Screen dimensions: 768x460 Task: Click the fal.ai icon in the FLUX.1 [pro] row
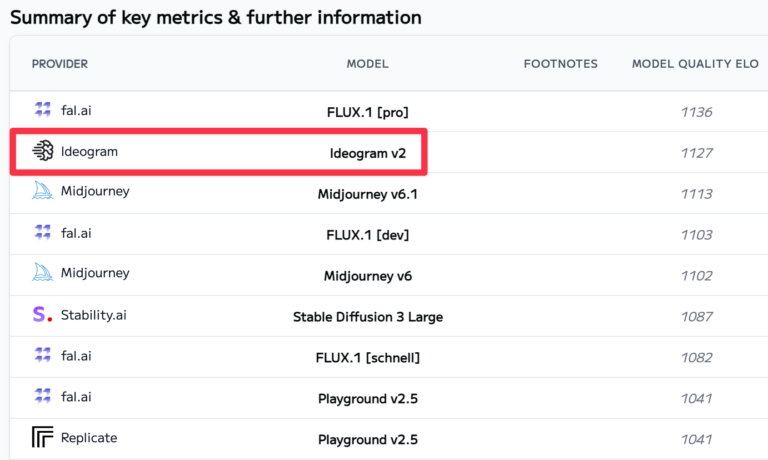(42, 110)
